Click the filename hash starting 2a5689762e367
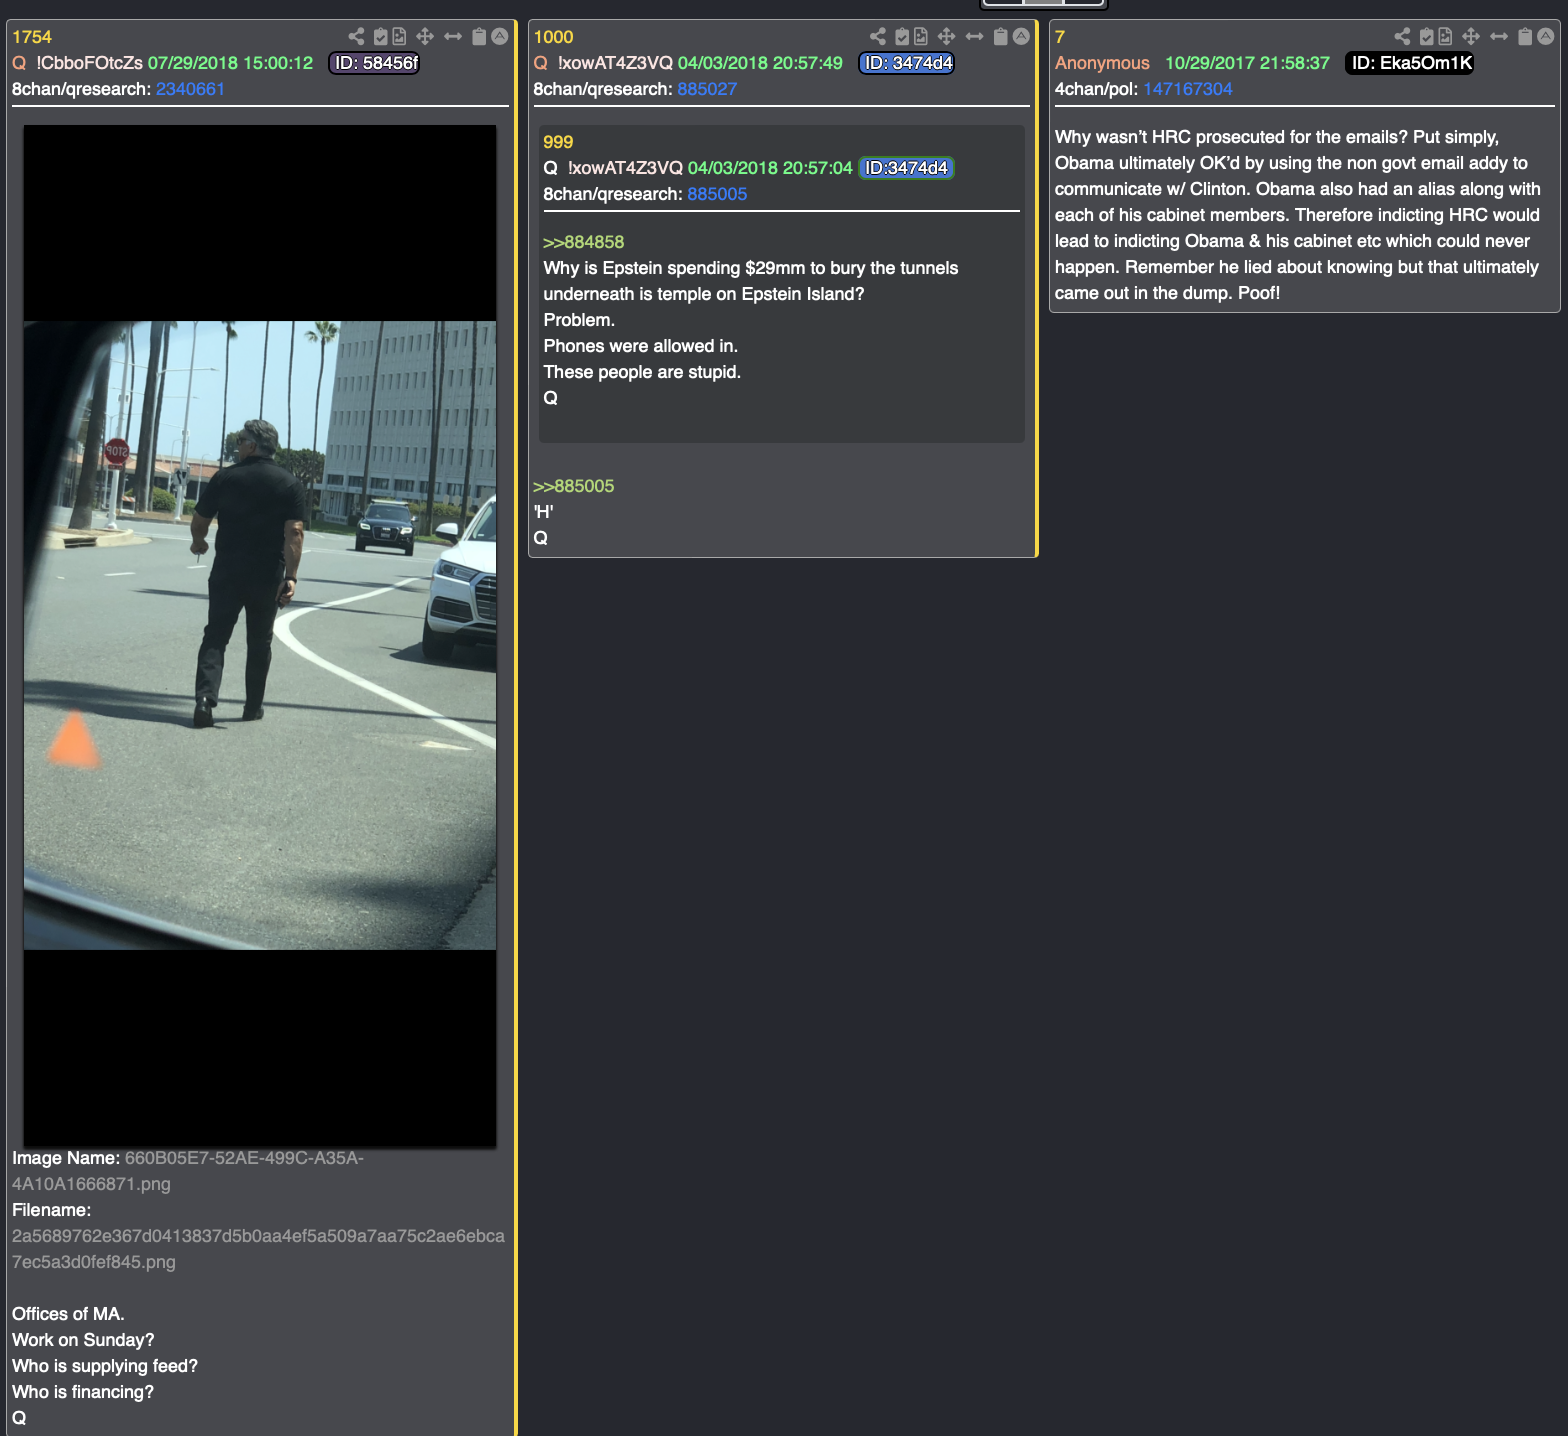The height and width of the screenshot is (1436, 1568). 258,1249
